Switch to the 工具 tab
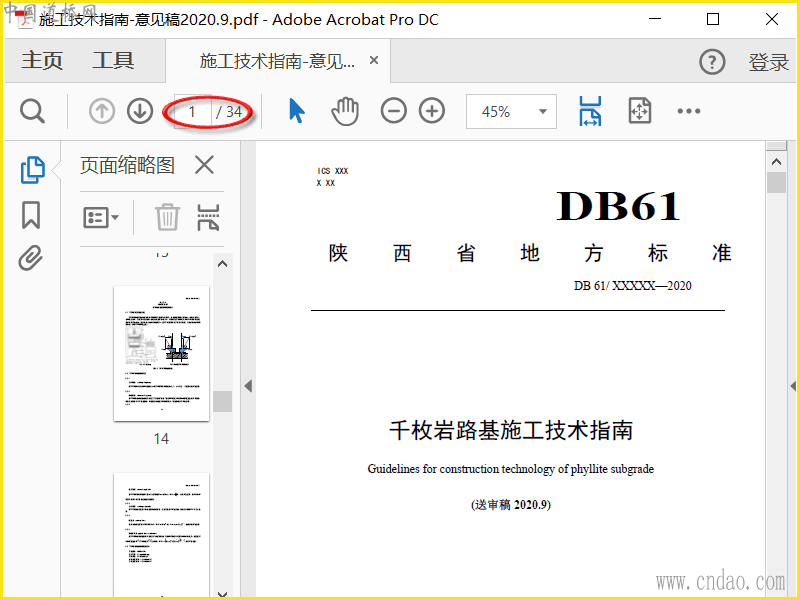The image size is (800, 600). pos(113,61)
